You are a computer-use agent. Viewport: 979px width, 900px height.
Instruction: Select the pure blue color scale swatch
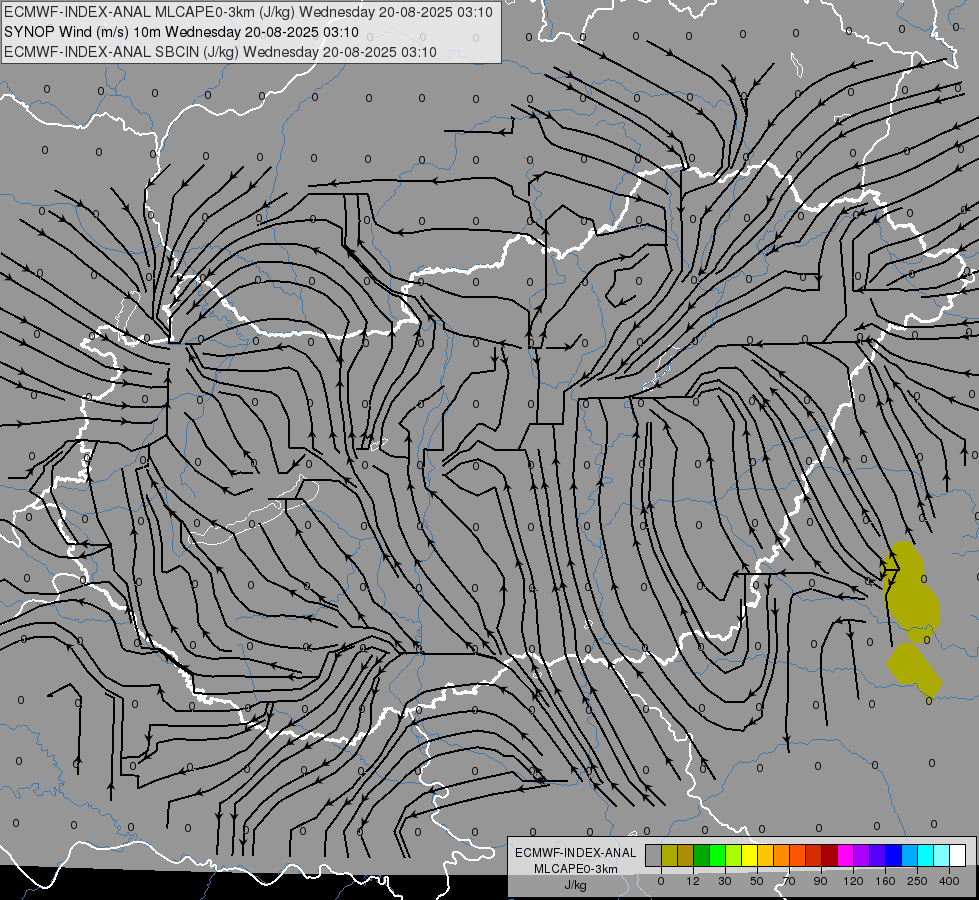(x=893, y=856)
